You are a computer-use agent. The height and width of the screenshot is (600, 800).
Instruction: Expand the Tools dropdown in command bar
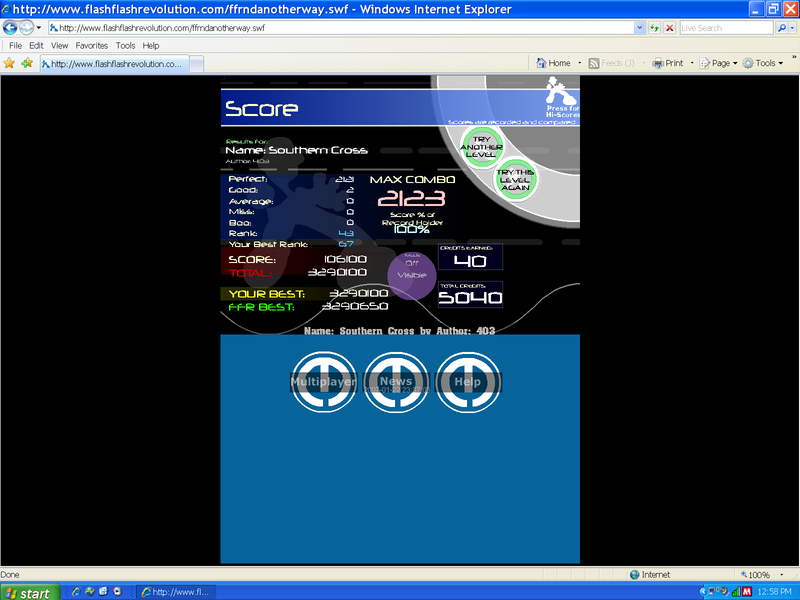click(769, 63)
